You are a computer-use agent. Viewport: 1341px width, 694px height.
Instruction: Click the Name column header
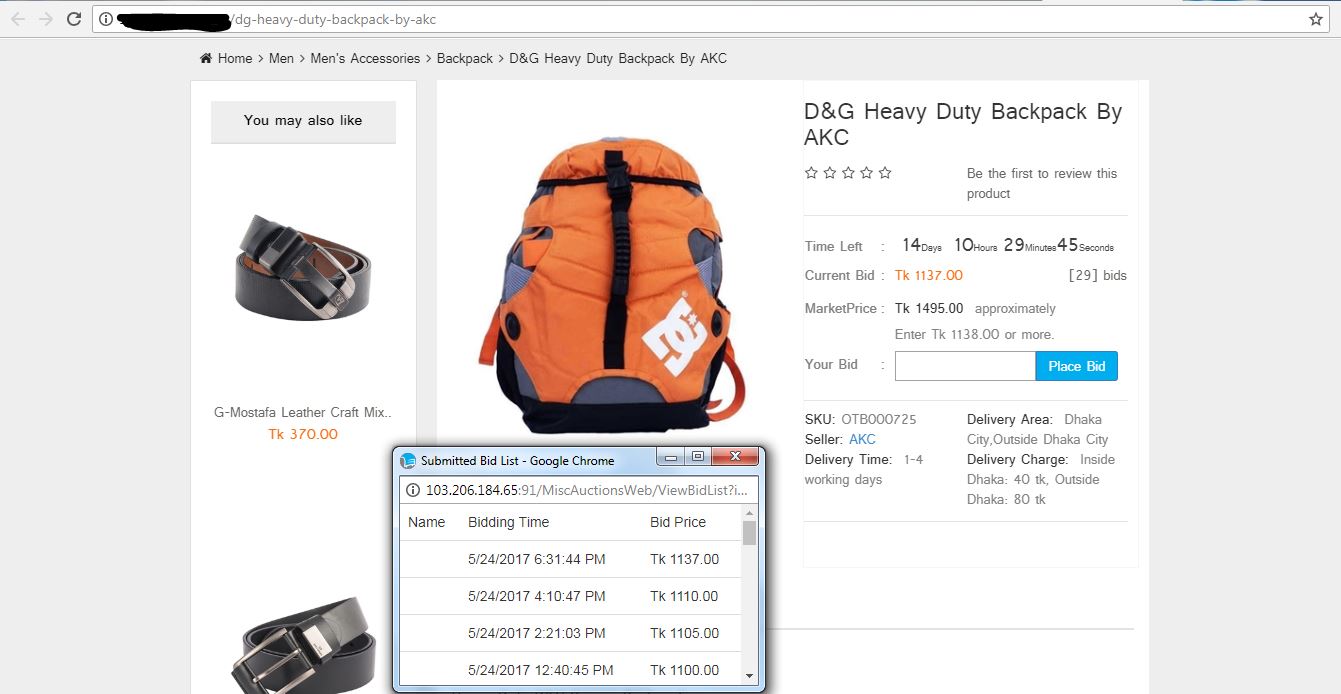[x=427, y=522]
